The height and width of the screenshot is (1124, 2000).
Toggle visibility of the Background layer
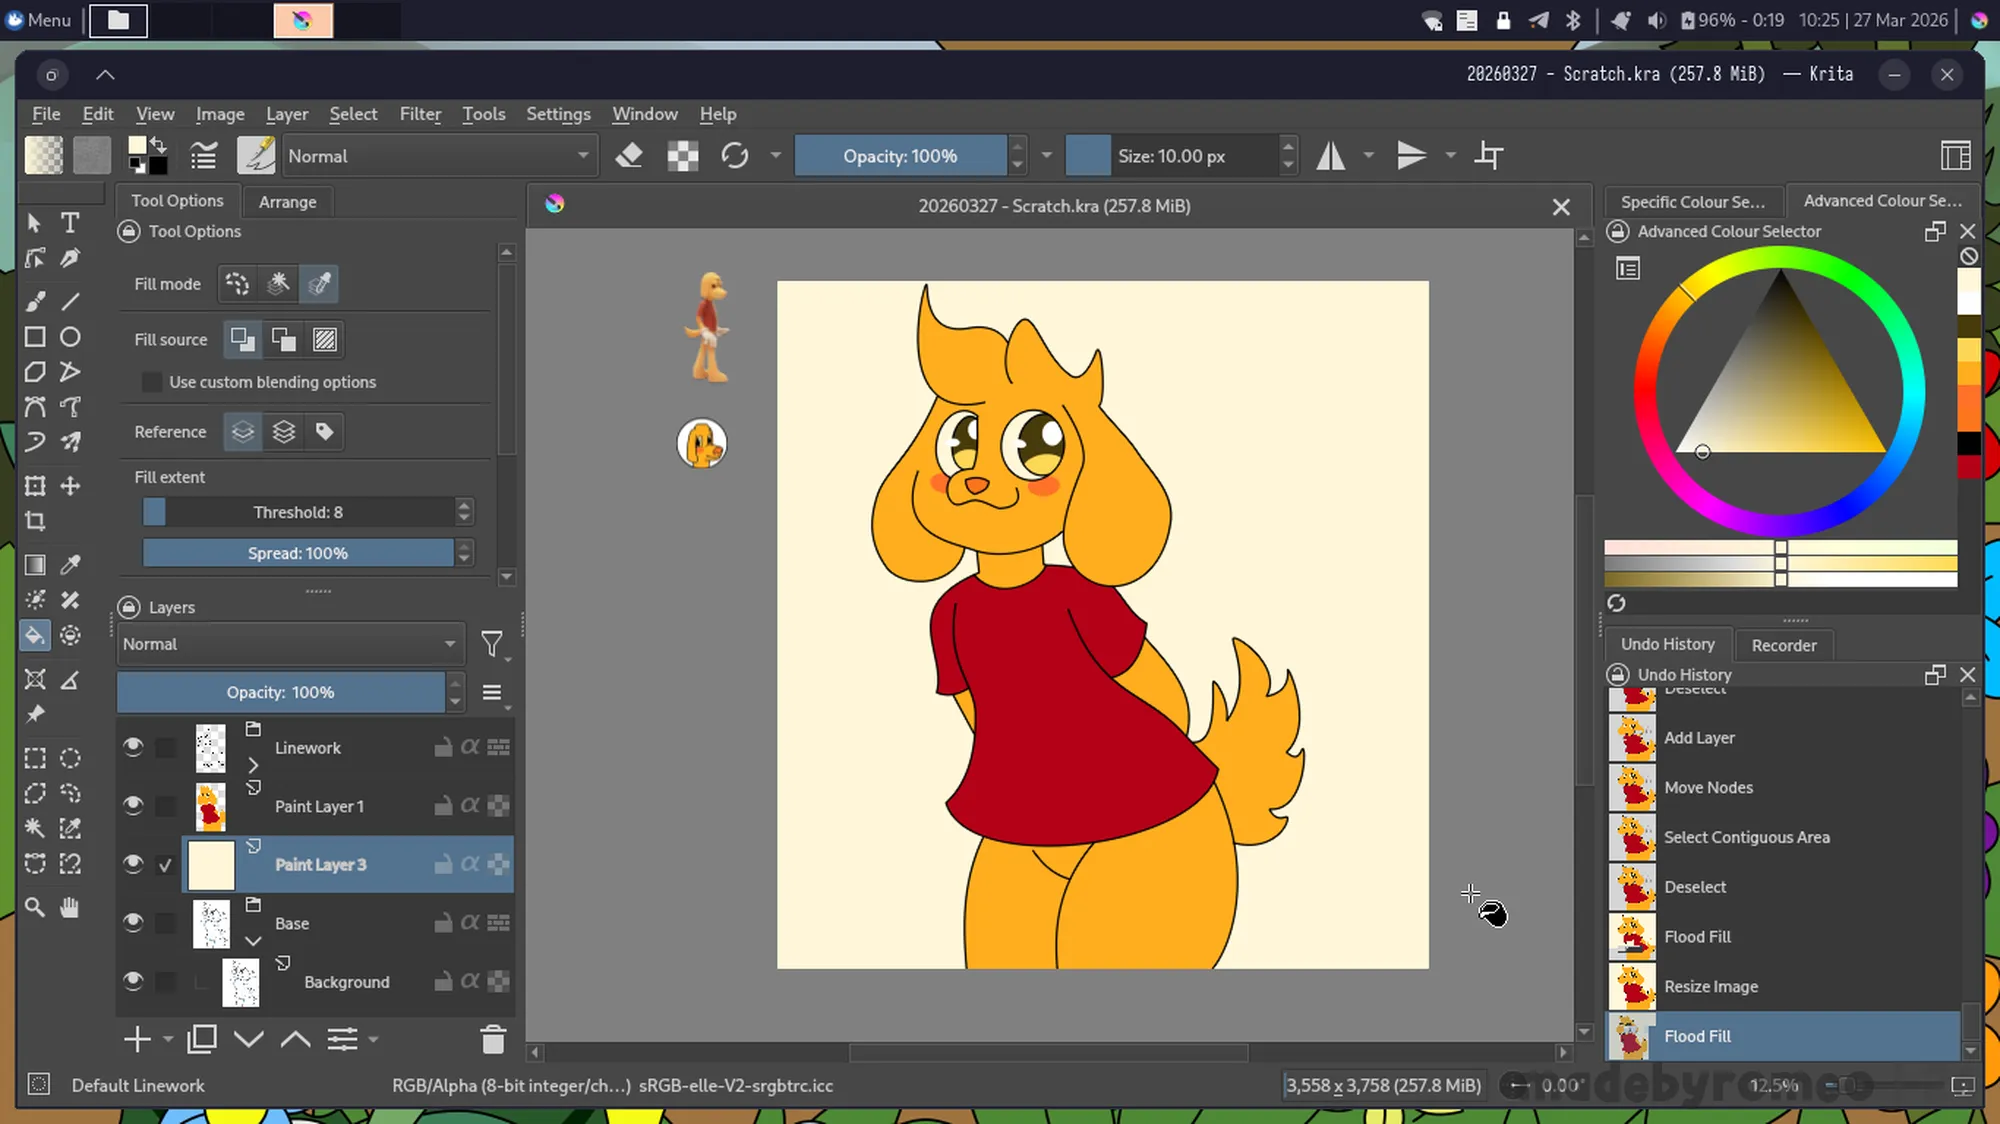pos(133,981)
